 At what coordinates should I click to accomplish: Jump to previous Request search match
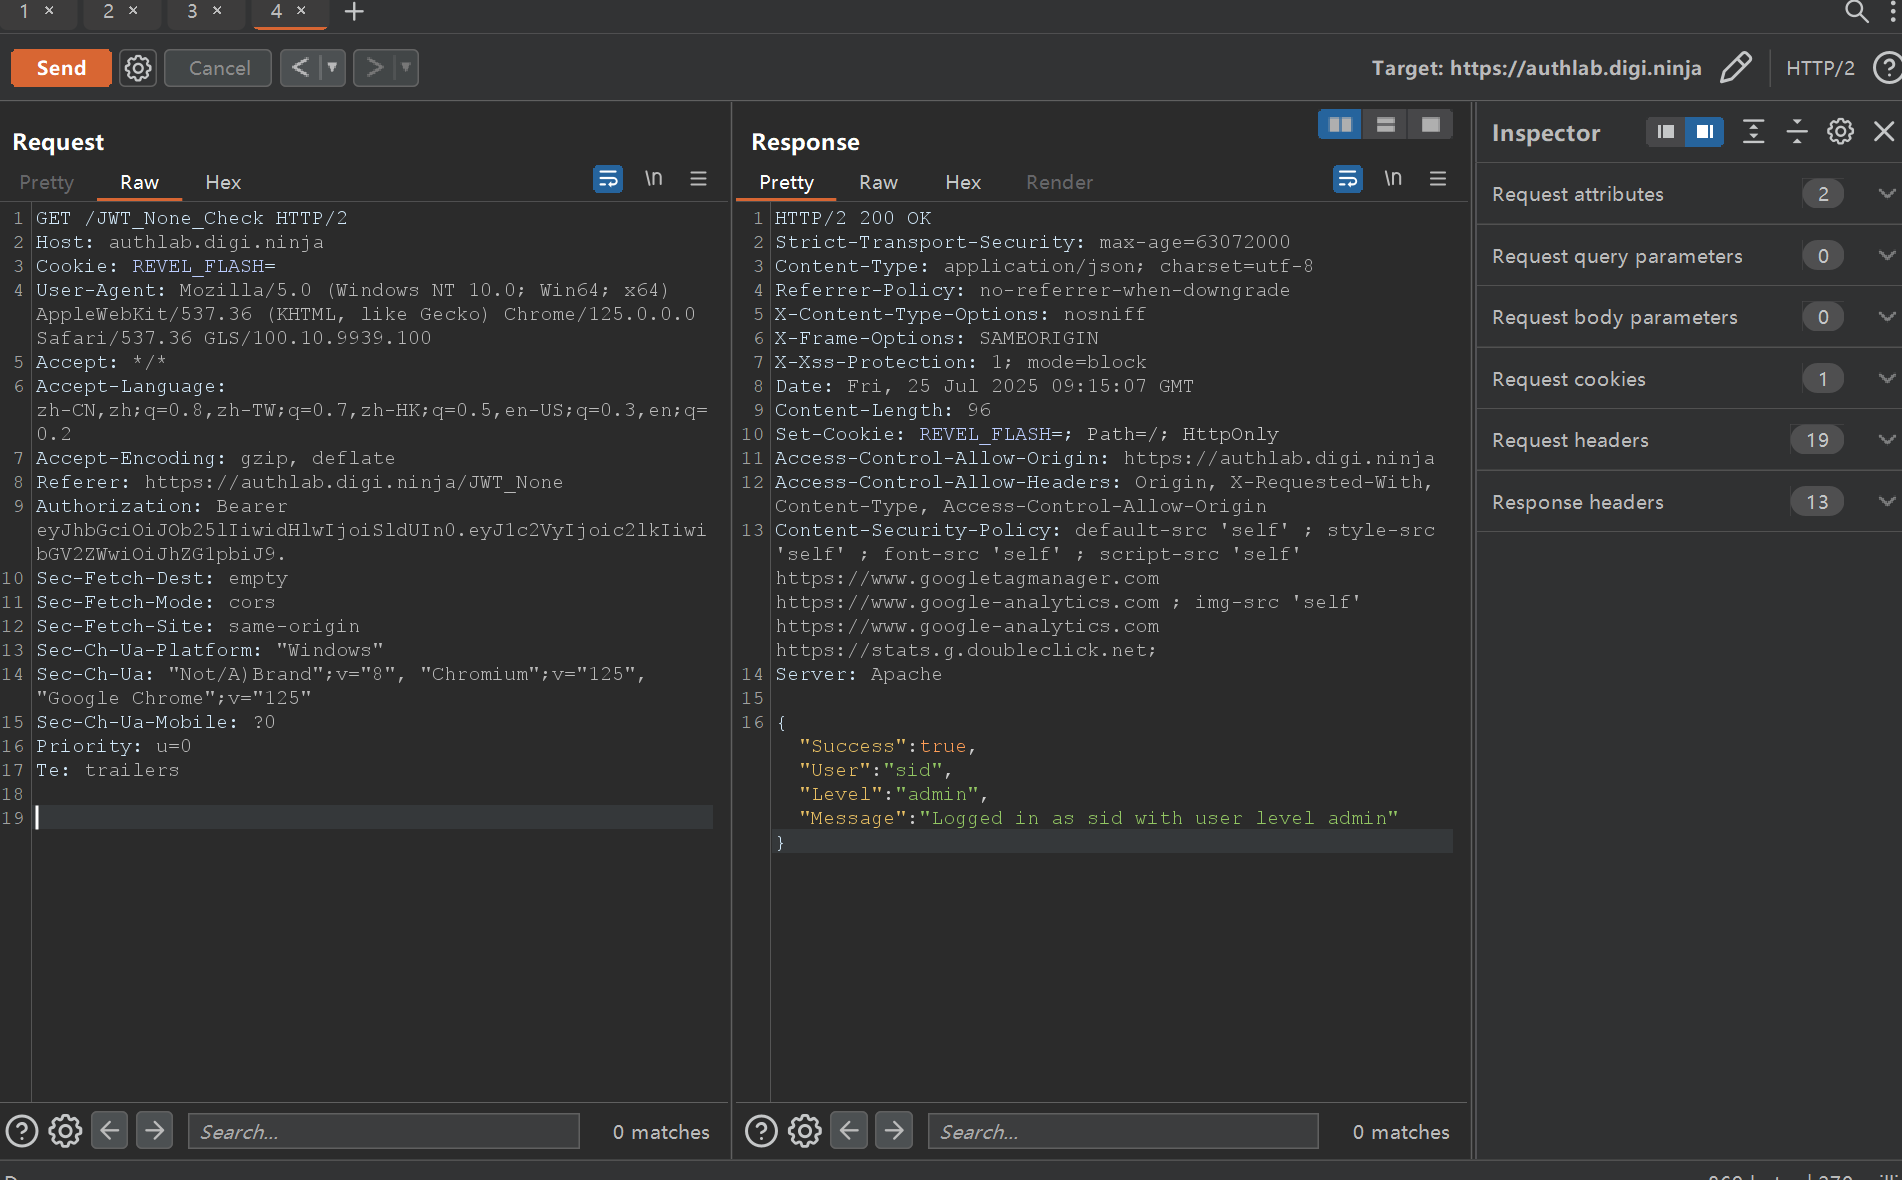tap(110, 1131)
